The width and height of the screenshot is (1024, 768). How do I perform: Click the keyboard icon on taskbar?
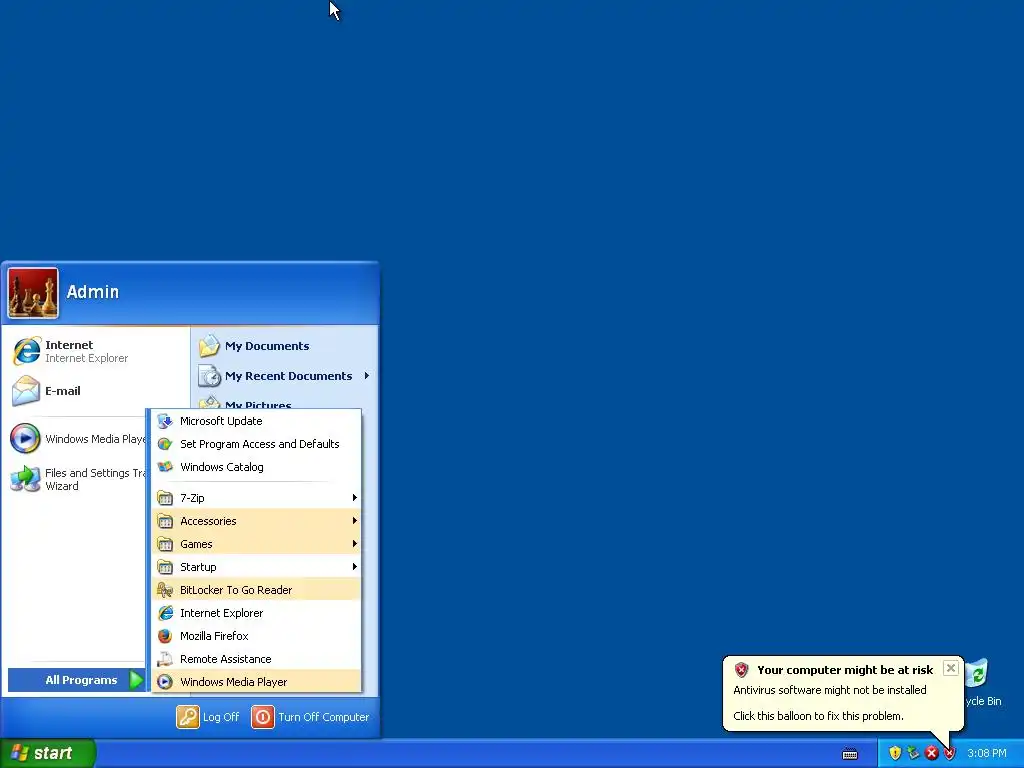tap(850, 754)
